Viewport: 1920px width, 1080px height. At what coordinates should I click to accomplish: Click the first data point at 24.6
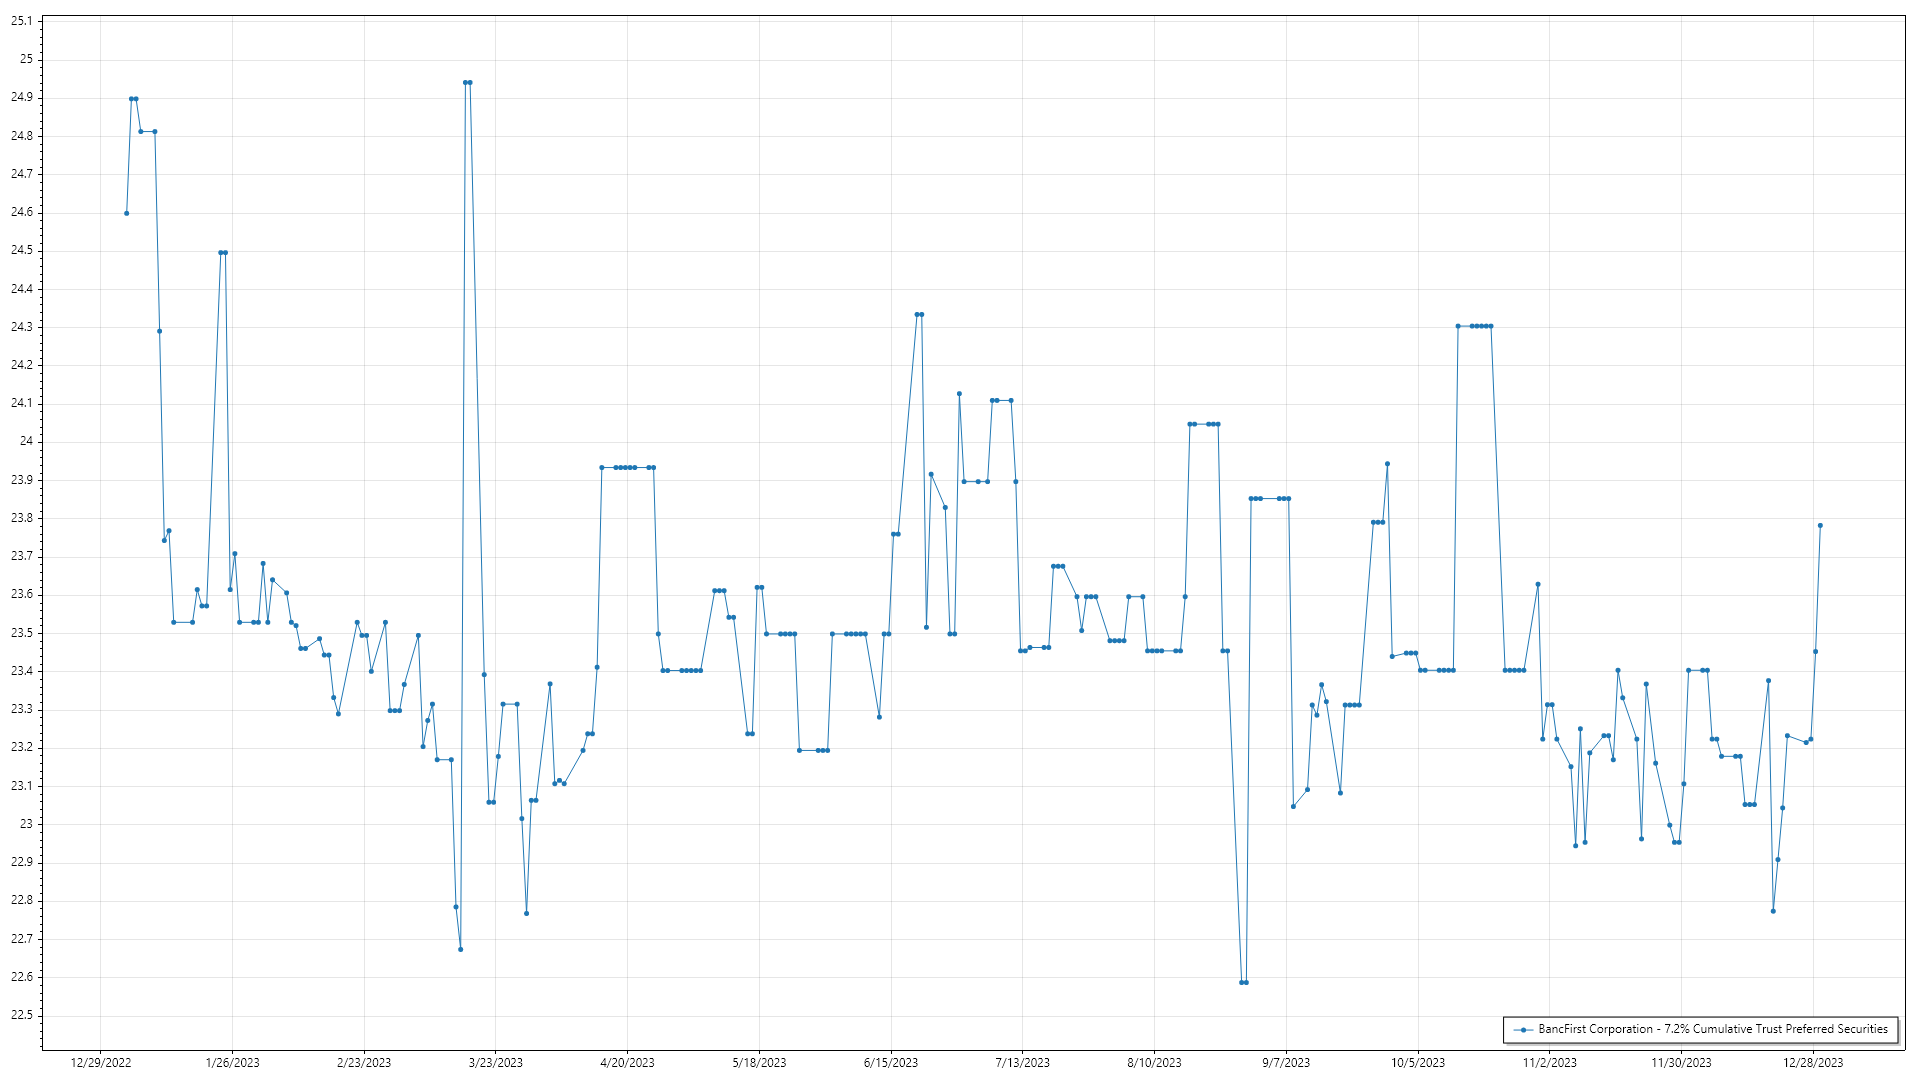(126, 213)
